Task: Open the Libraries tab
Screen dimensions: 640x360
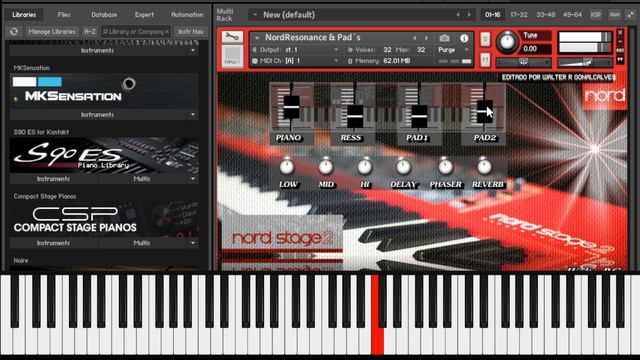Action: (x=24, y=15)
